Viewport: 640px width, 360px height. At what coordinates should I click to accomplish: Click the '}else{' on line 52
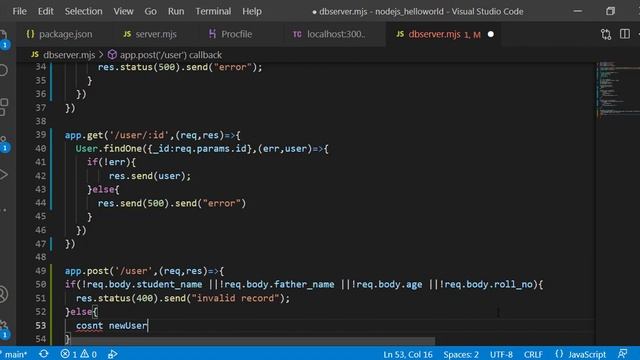pos(81,312)
